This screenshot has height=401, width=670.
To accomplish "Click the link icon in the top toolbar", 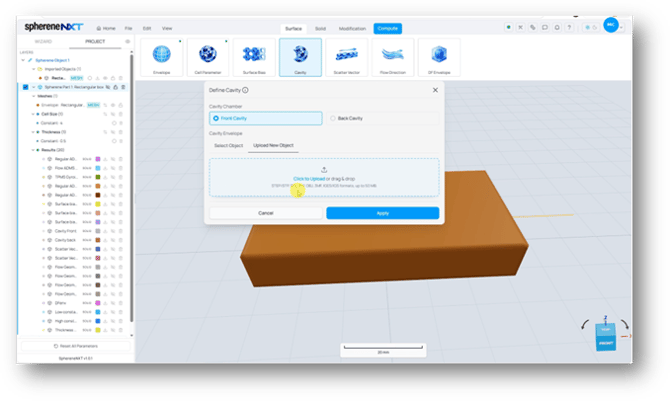I will click(x=532, y=27).
